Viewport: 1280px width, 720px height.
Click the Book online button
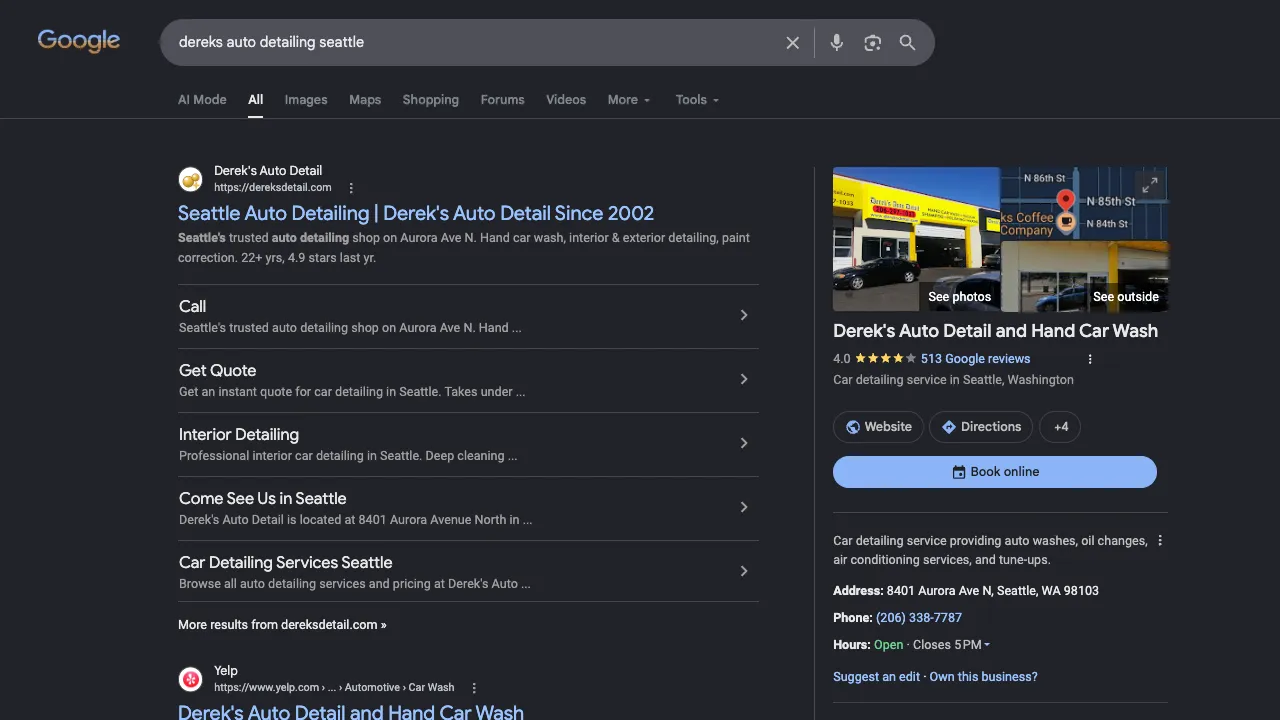click(x=995, y=472)
